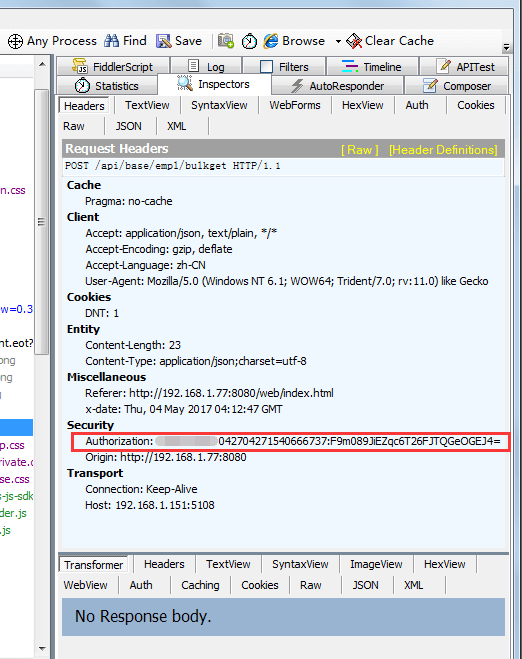This screenshot has width=522, height=659.
Task: Open request Cookies inspector tab
Action: [x=476, y=105]
